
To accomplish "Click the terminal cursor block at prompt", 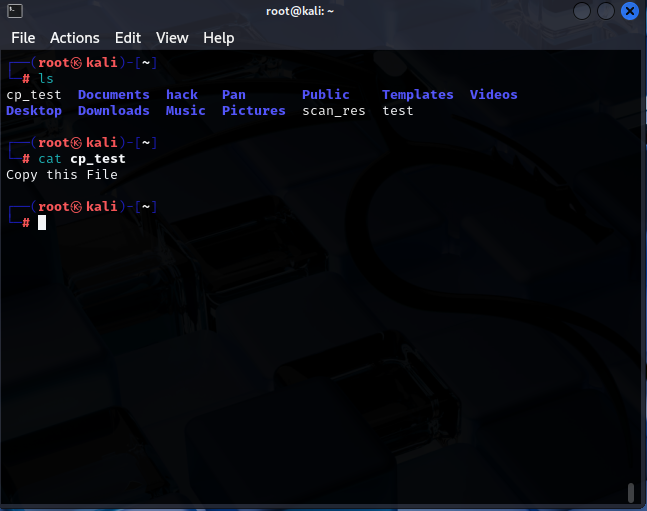I will pyautogui.click(x=42, y=222).
